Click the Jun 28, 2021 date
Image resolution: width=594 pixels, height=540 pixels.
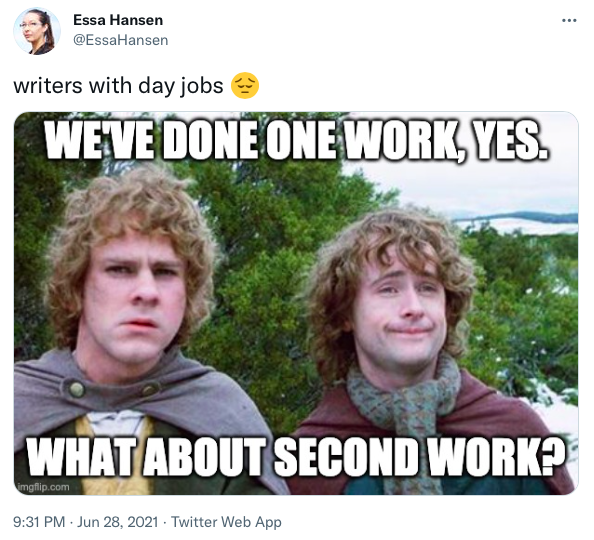click(117, 522)
